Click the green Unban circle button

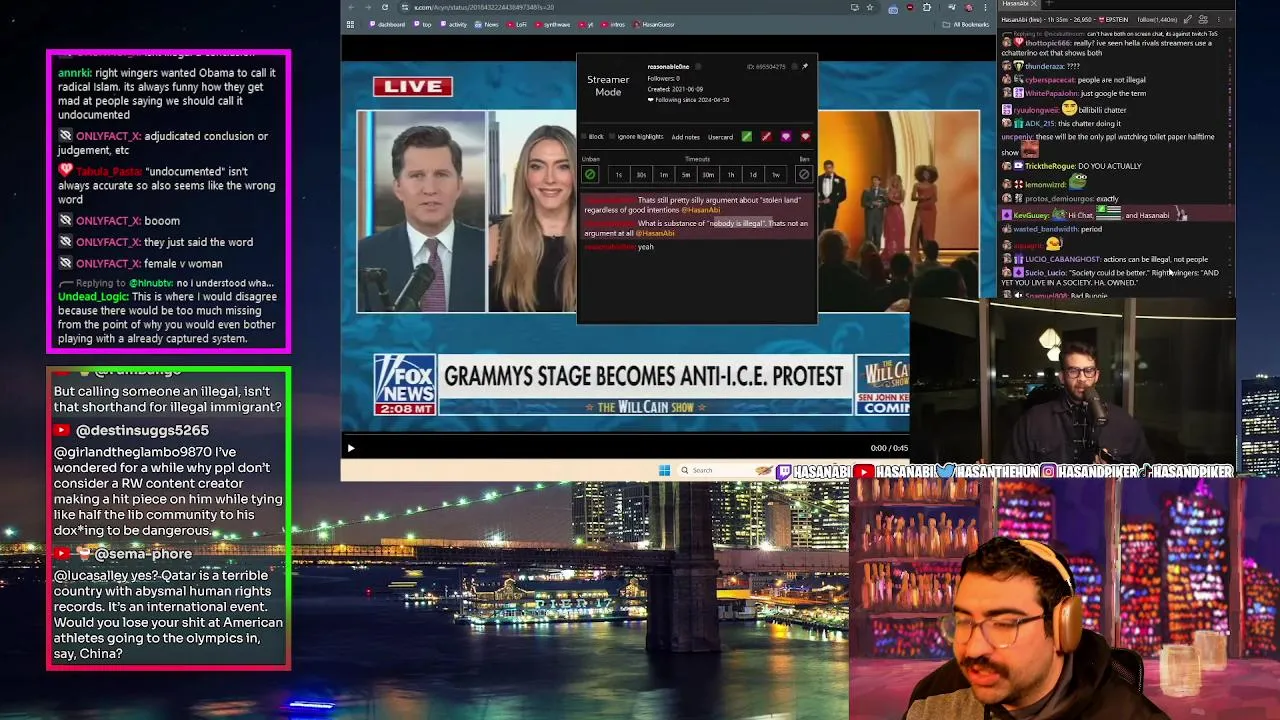pyautogui.click(x=590, y=174)
